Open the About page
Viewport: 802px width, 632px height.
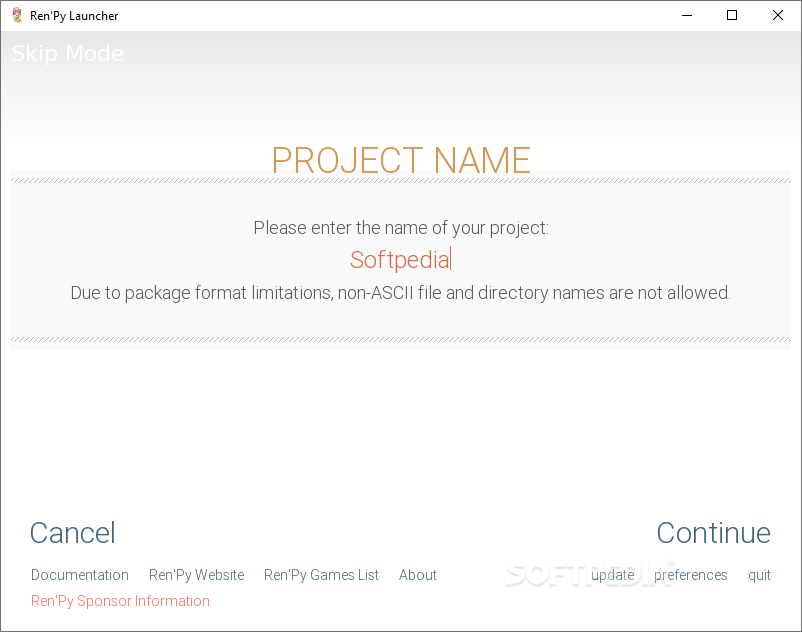418,575
